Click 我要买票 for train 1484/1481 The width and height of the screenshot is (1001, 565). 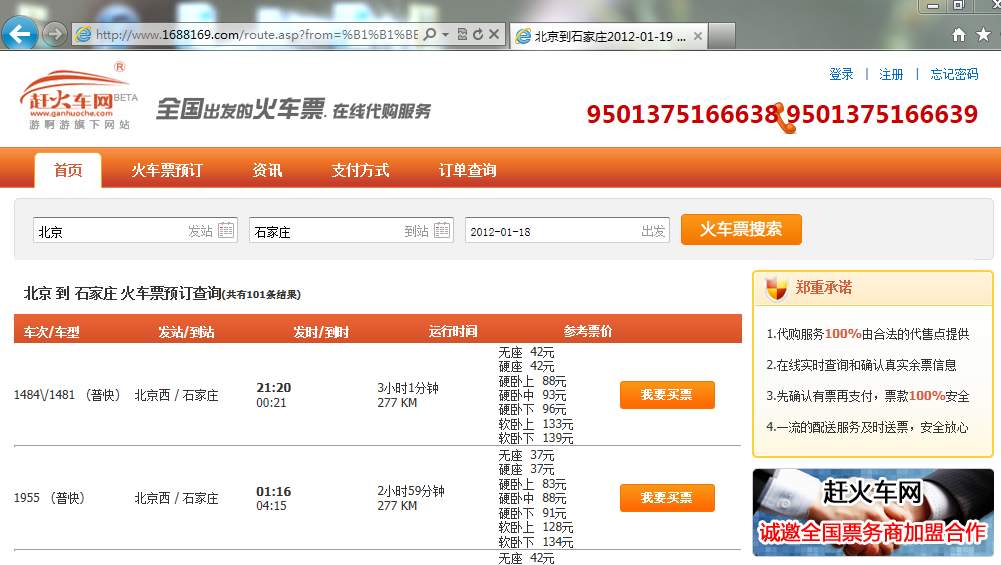click(667, 395)
